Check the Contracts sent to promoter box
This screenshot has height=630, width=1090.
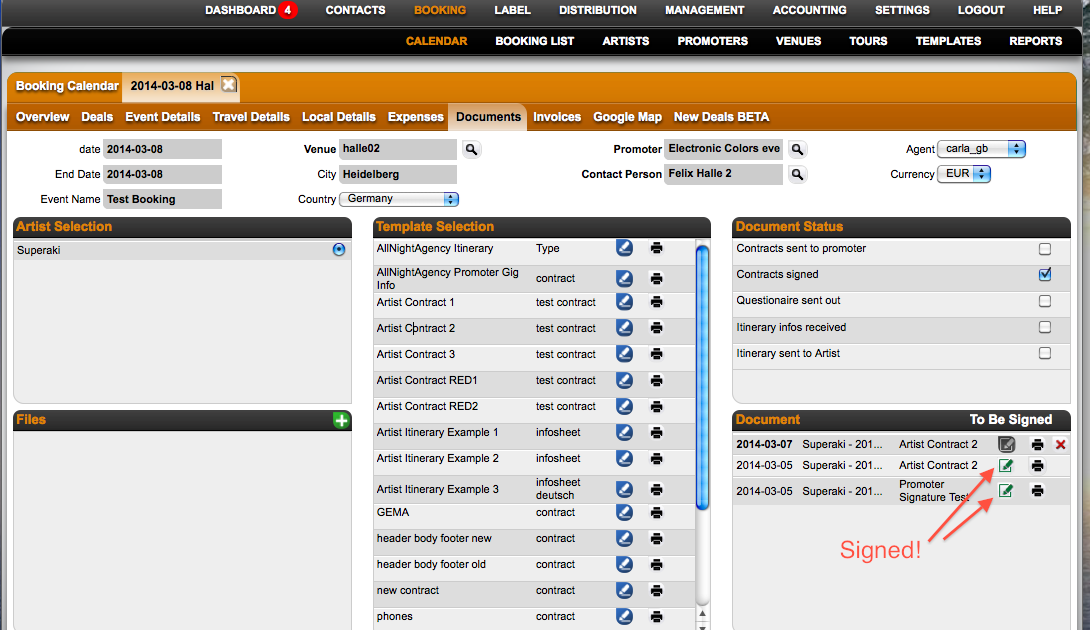(x=1045, y=249)
